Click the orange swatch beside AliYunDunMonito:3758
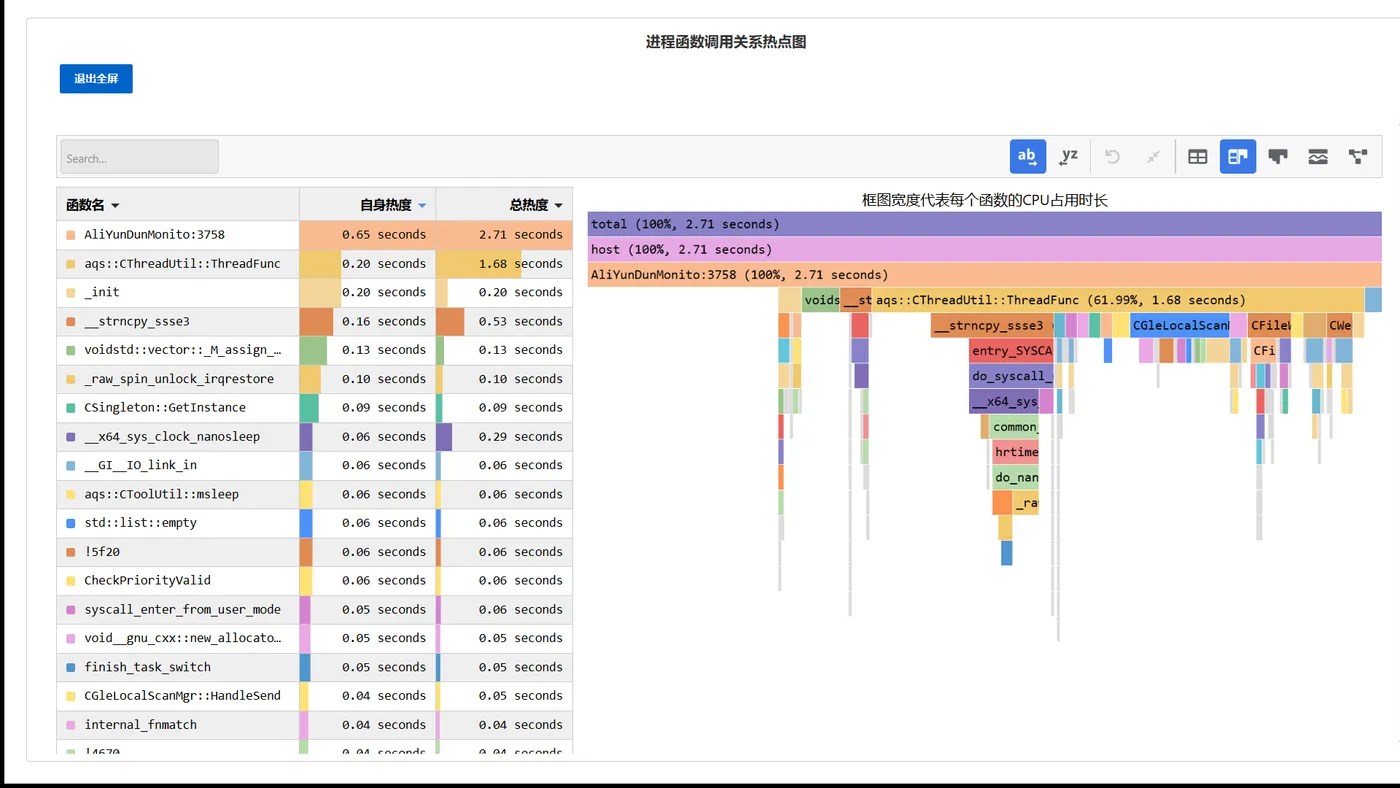This screenshot has height=788, width=1400. (70, 235)
